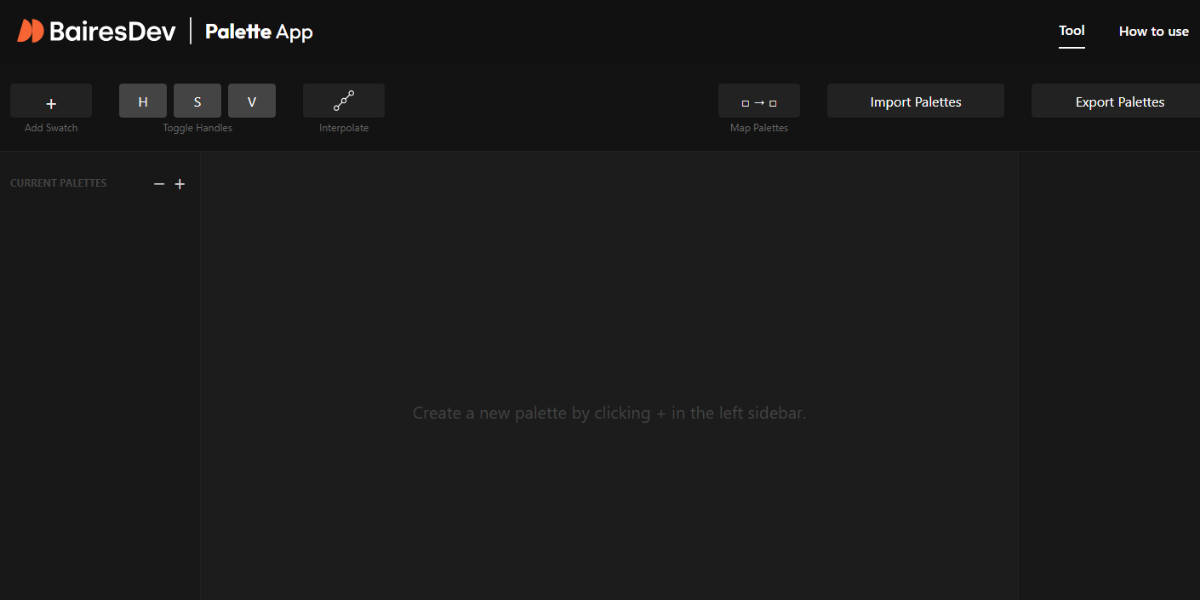Open the Map Palettes squares-arrow icon
This screenshot has width=1200, height=600.
coord(758,102)
